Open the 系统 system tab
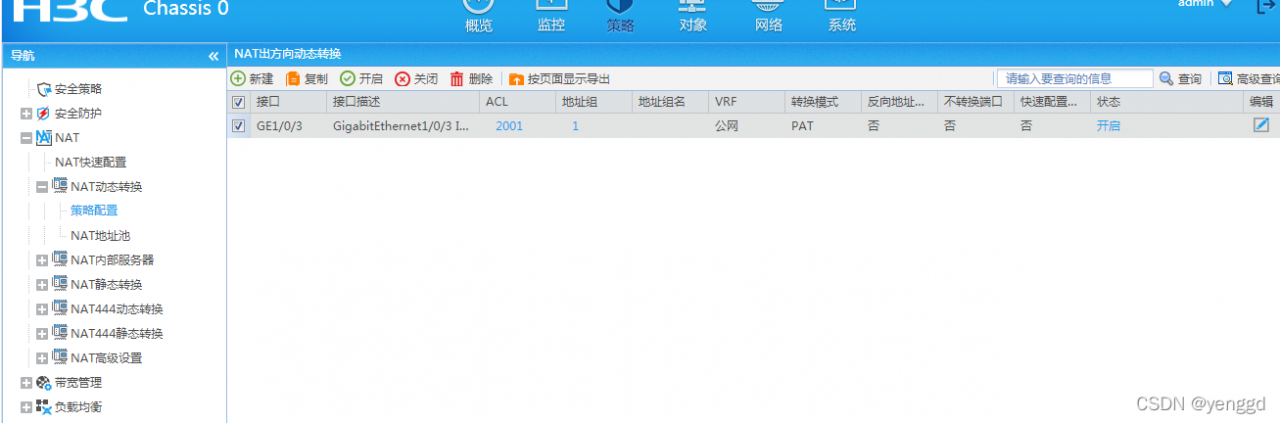The height and width of the screenshot is (423, 1280). pyautogui.click(x=841, y=17)
